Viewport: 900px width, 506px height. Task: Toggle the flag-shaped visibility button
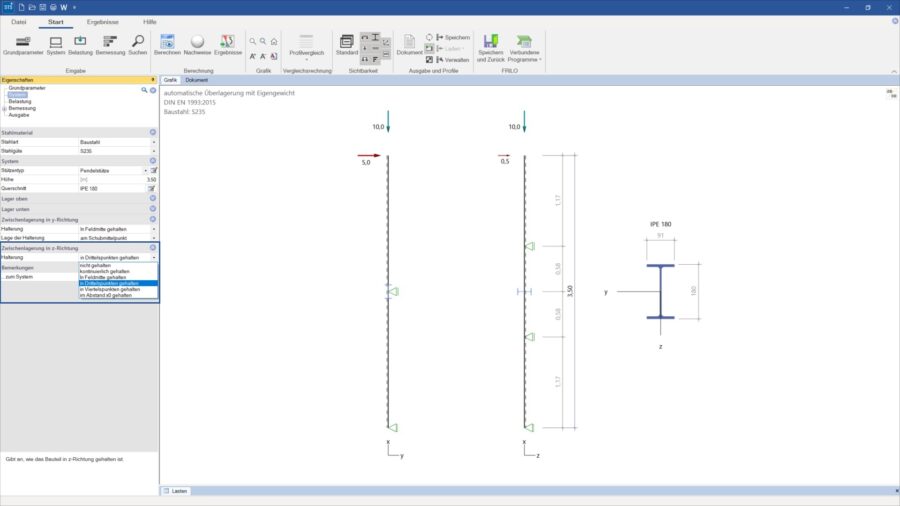[x=375, y=59]
